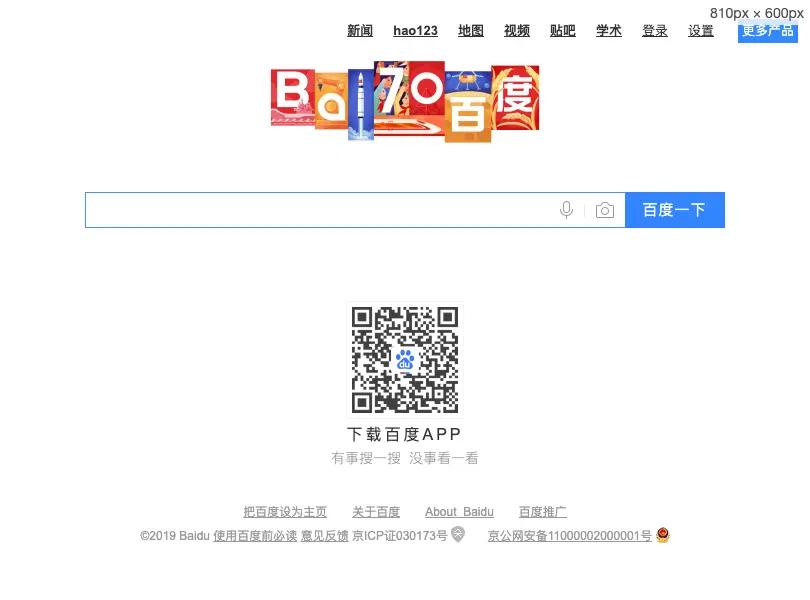This screenshot has width=810, height=600.
Task: Expand 更多产品 more products
Action: (x=768, y=31)
